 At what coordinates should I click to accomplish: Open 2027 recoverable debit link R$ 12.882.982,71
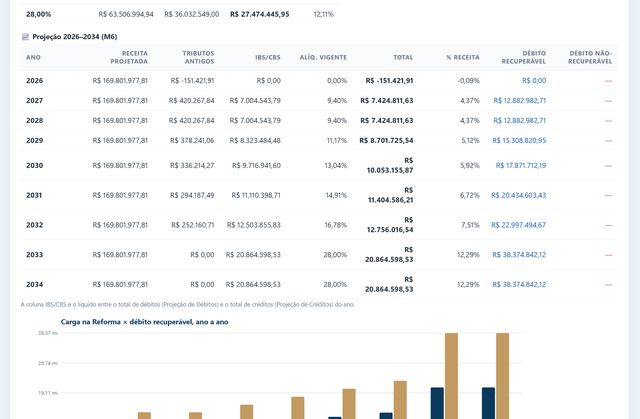tap(519, 101)
